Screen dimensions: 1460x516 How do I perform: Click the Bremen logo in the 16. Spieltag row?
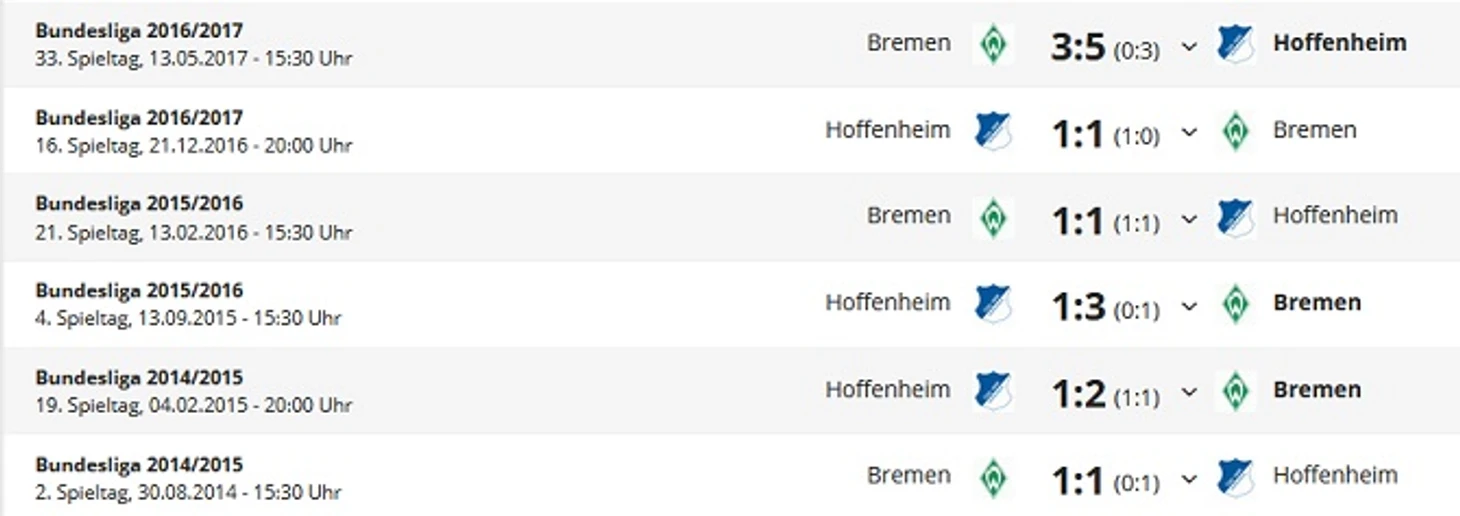pyautogui.click(x=1235, y=131)
